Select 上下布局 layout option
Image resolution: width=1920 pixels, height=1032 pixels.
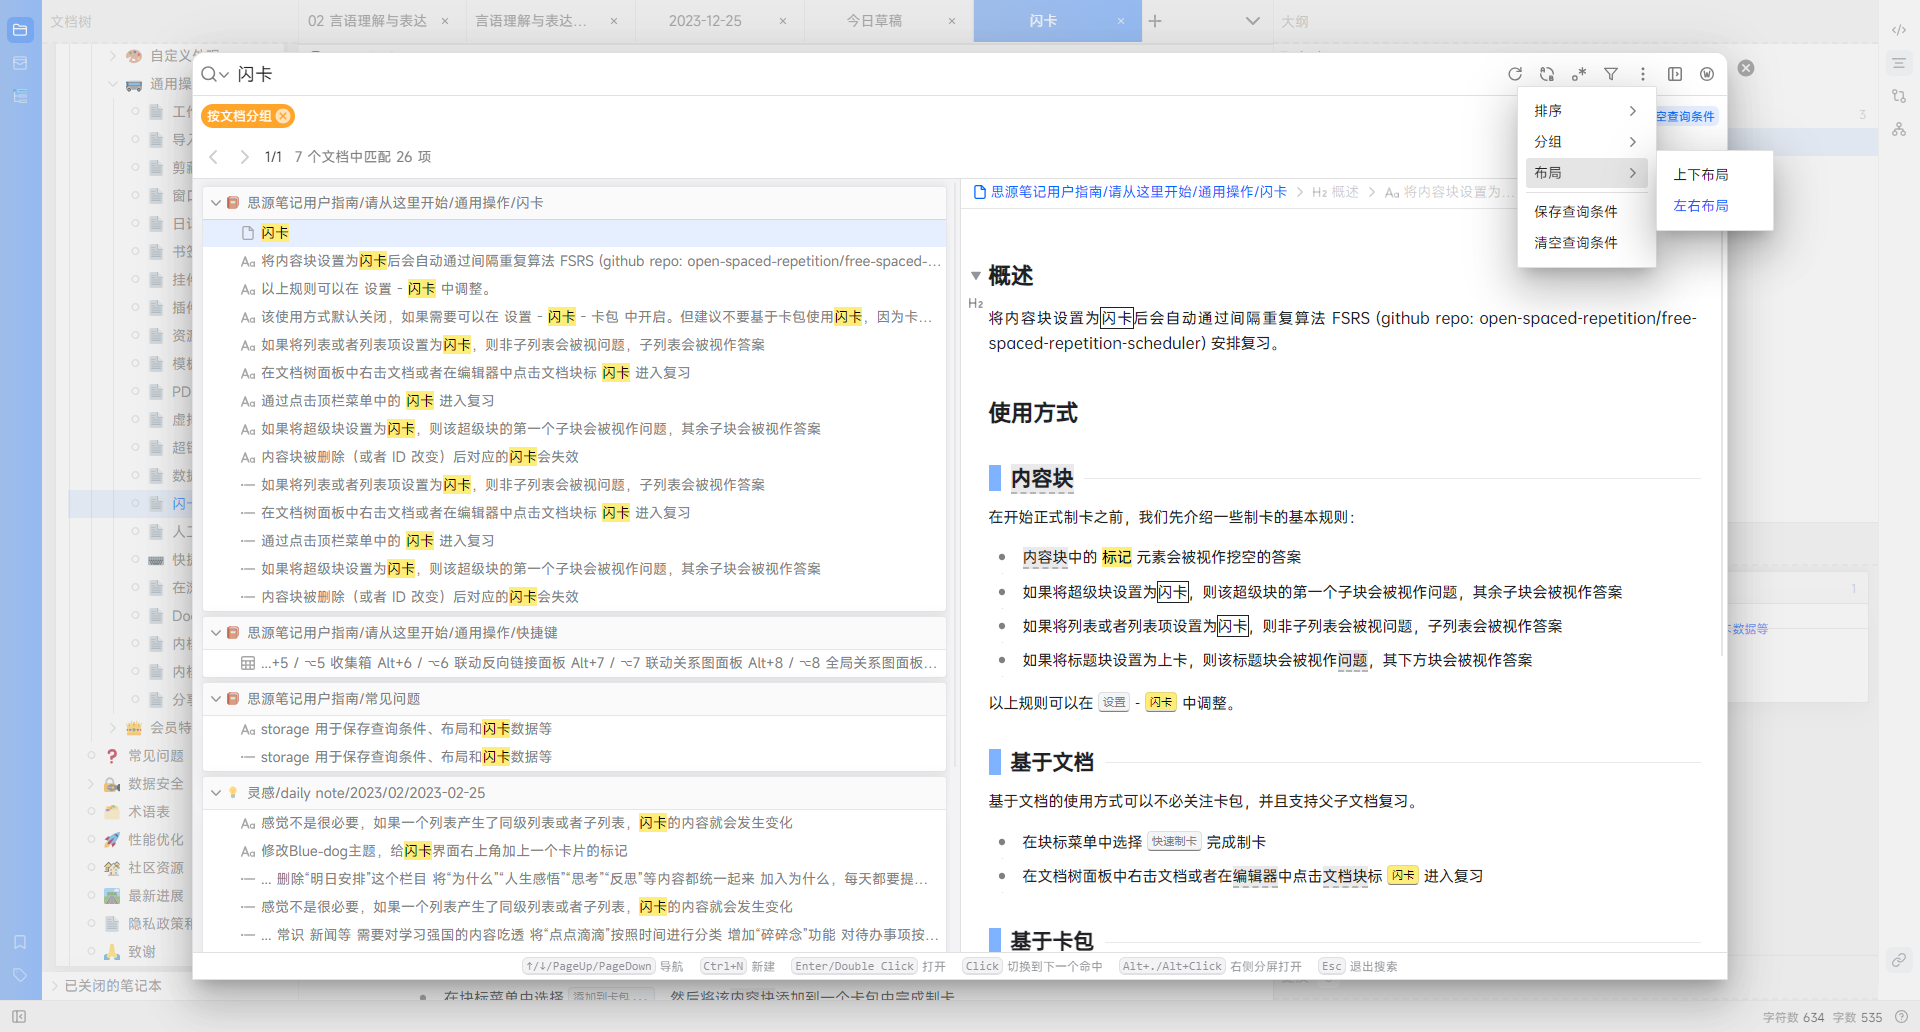(1701, 174)
